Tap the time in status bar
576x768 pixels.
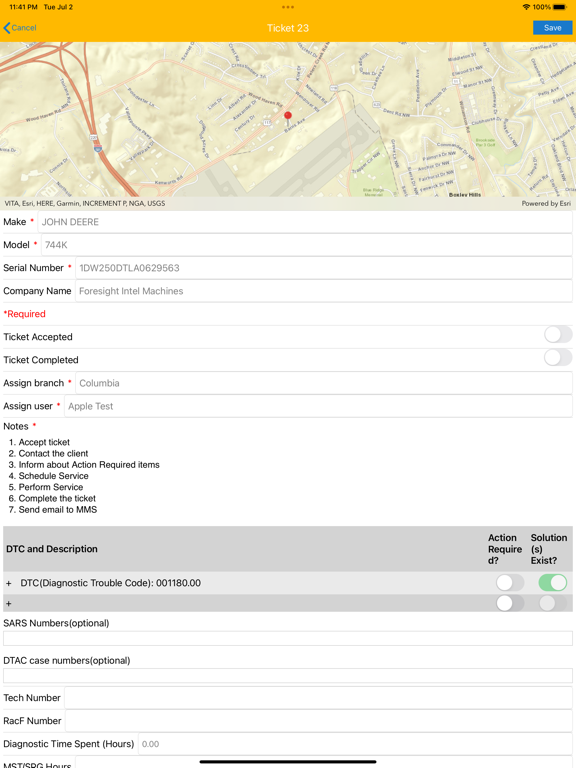[x=23, y=7]
